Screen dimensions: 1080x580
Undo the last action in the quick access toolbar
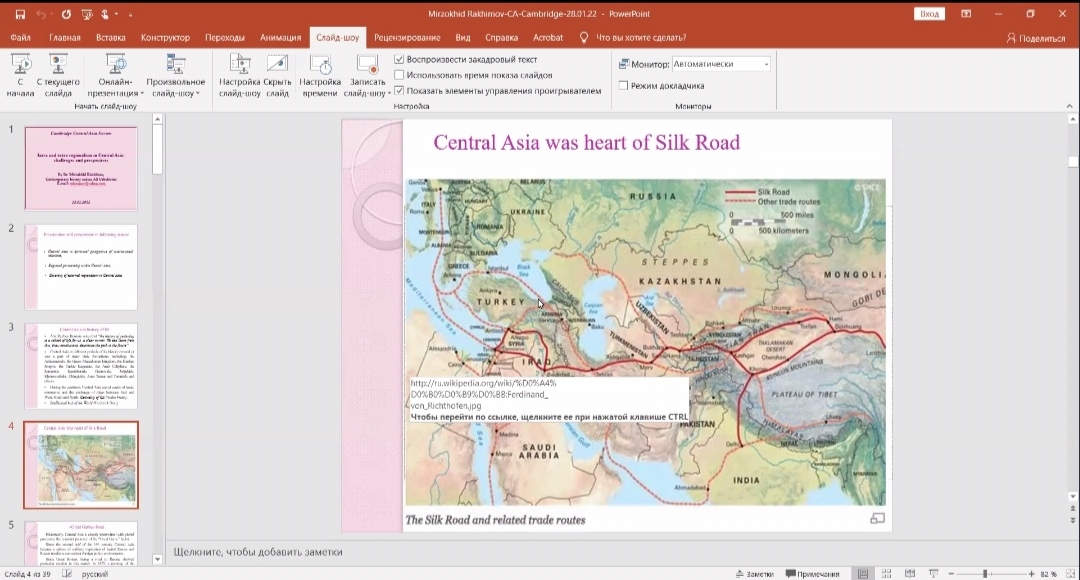tap(41, 14)
